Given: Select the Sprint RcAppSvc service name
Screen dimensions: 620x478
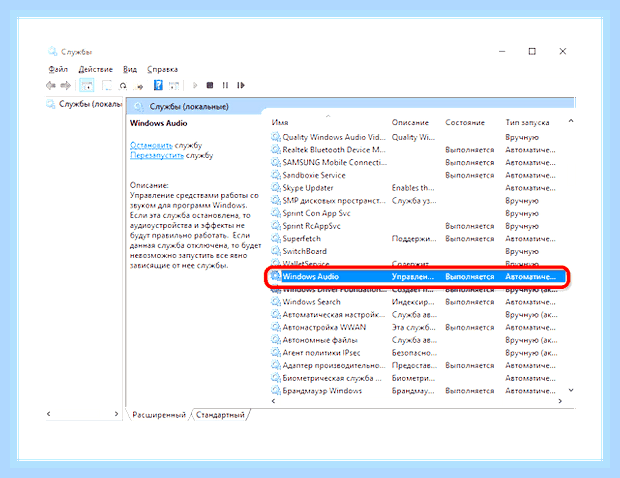Looking at the screenshot, I should [x=311, y=226].
